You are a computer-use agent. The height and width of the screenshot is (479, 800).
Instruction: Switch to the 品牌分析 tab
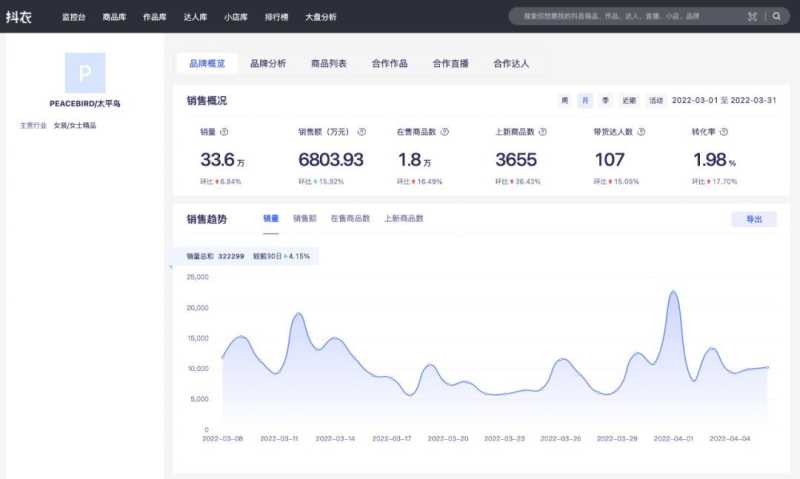click(x=268, y=64)
